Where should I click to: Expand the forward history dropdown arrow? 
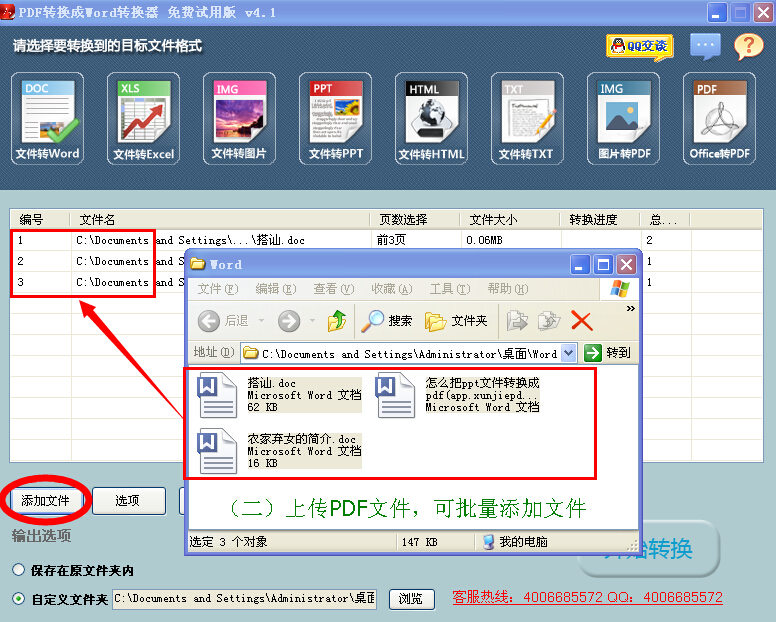312,321
